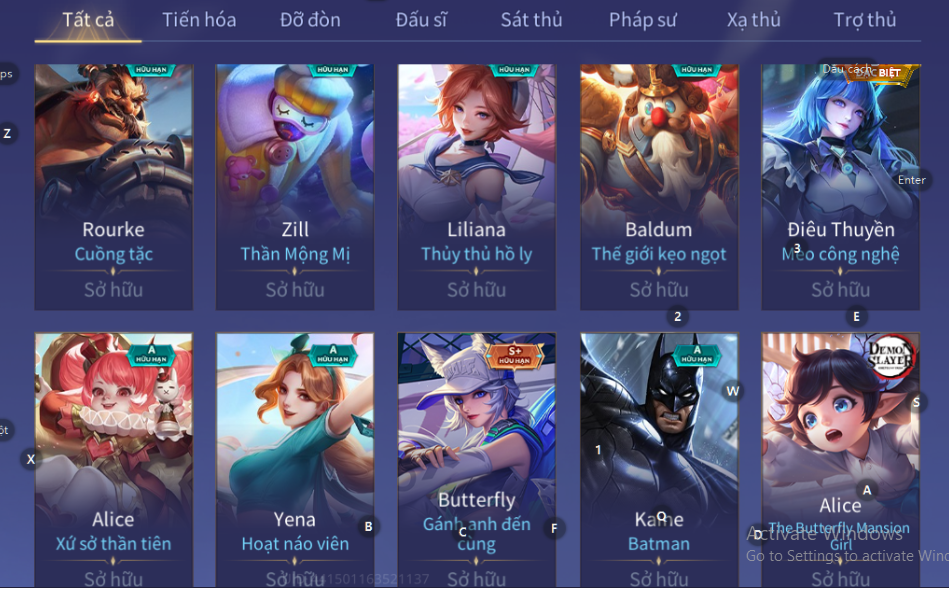Switch to the Tiến hóa tab
Image resolution: width=949 pixels, height=591 pixels.
coord(199,20)
